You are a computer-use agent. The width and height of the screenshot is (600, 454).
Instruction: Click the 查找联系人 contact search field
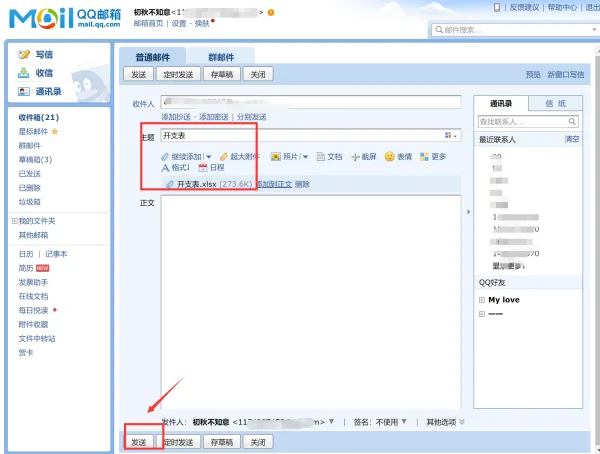point(528,122)
